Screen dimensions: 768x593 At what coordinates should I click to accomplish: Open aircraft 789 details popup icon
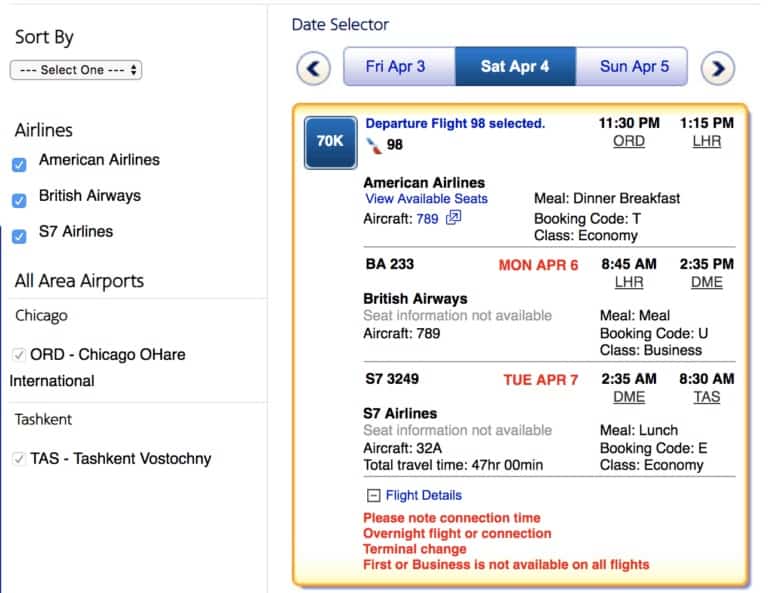[x=454, y=217]
